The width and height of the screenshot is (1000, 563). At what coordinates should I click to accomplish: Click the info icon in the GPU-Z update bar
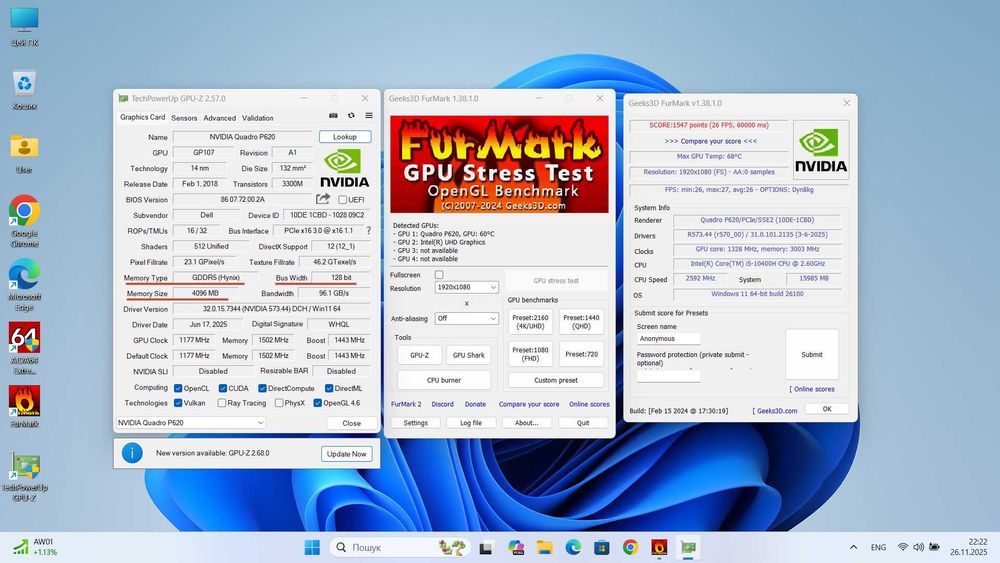[132, 453]
